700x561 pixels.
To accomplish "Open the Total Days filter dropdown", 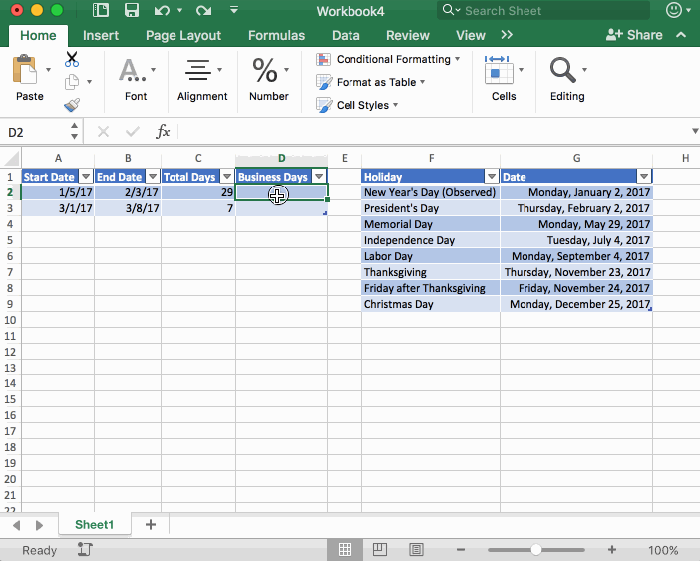I will [227, 177].
